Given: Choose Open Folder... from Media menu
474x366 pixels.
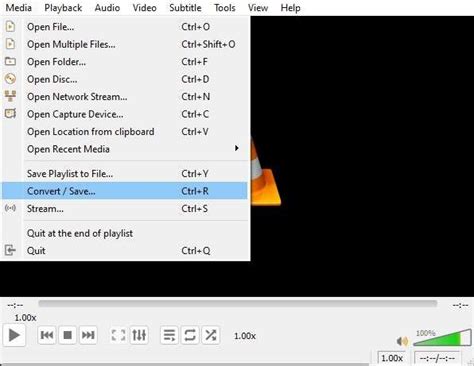Looking at the screenshot, I should 125,62.
